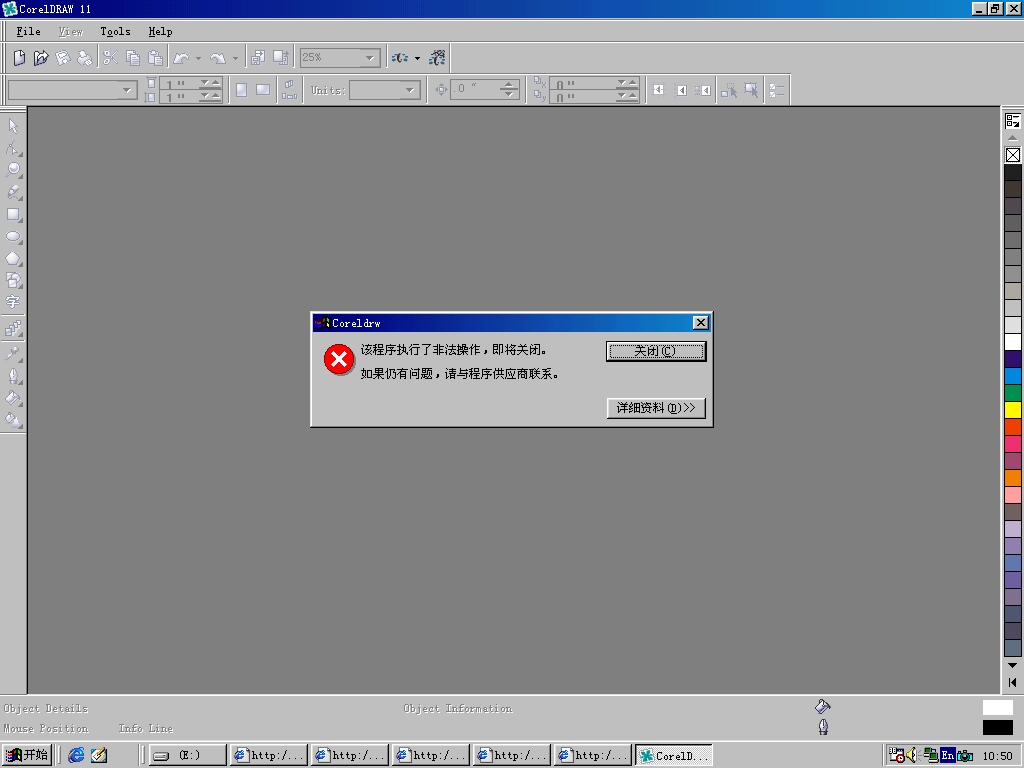Select the Interactive Fill tool
Screen dimensions: 1024x768
13,420
